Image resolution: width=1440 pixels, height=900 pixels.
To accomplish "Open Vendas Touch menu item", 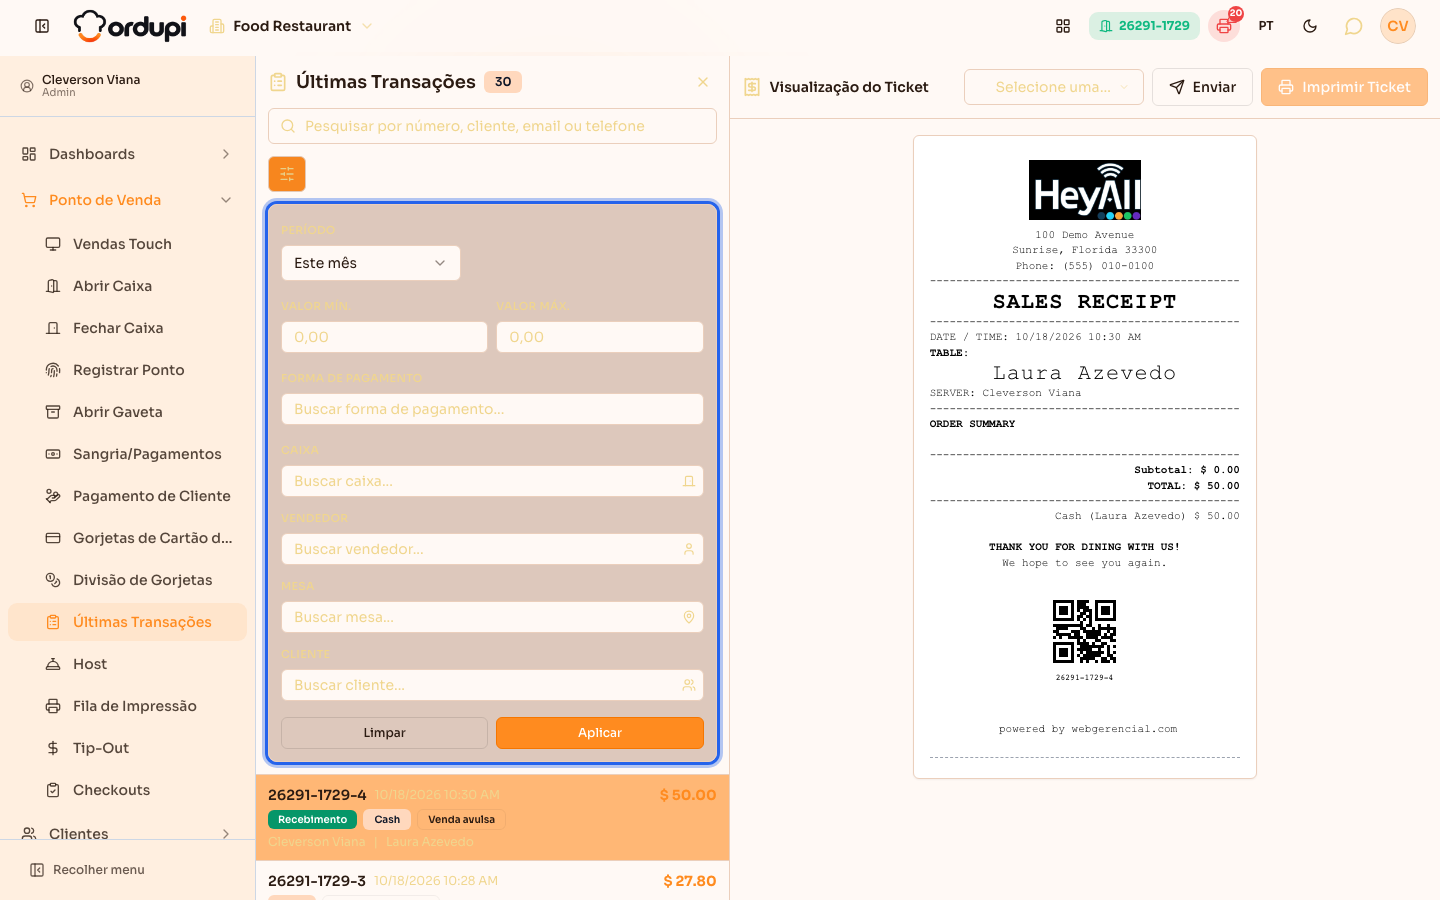I will tap(127, 244).
